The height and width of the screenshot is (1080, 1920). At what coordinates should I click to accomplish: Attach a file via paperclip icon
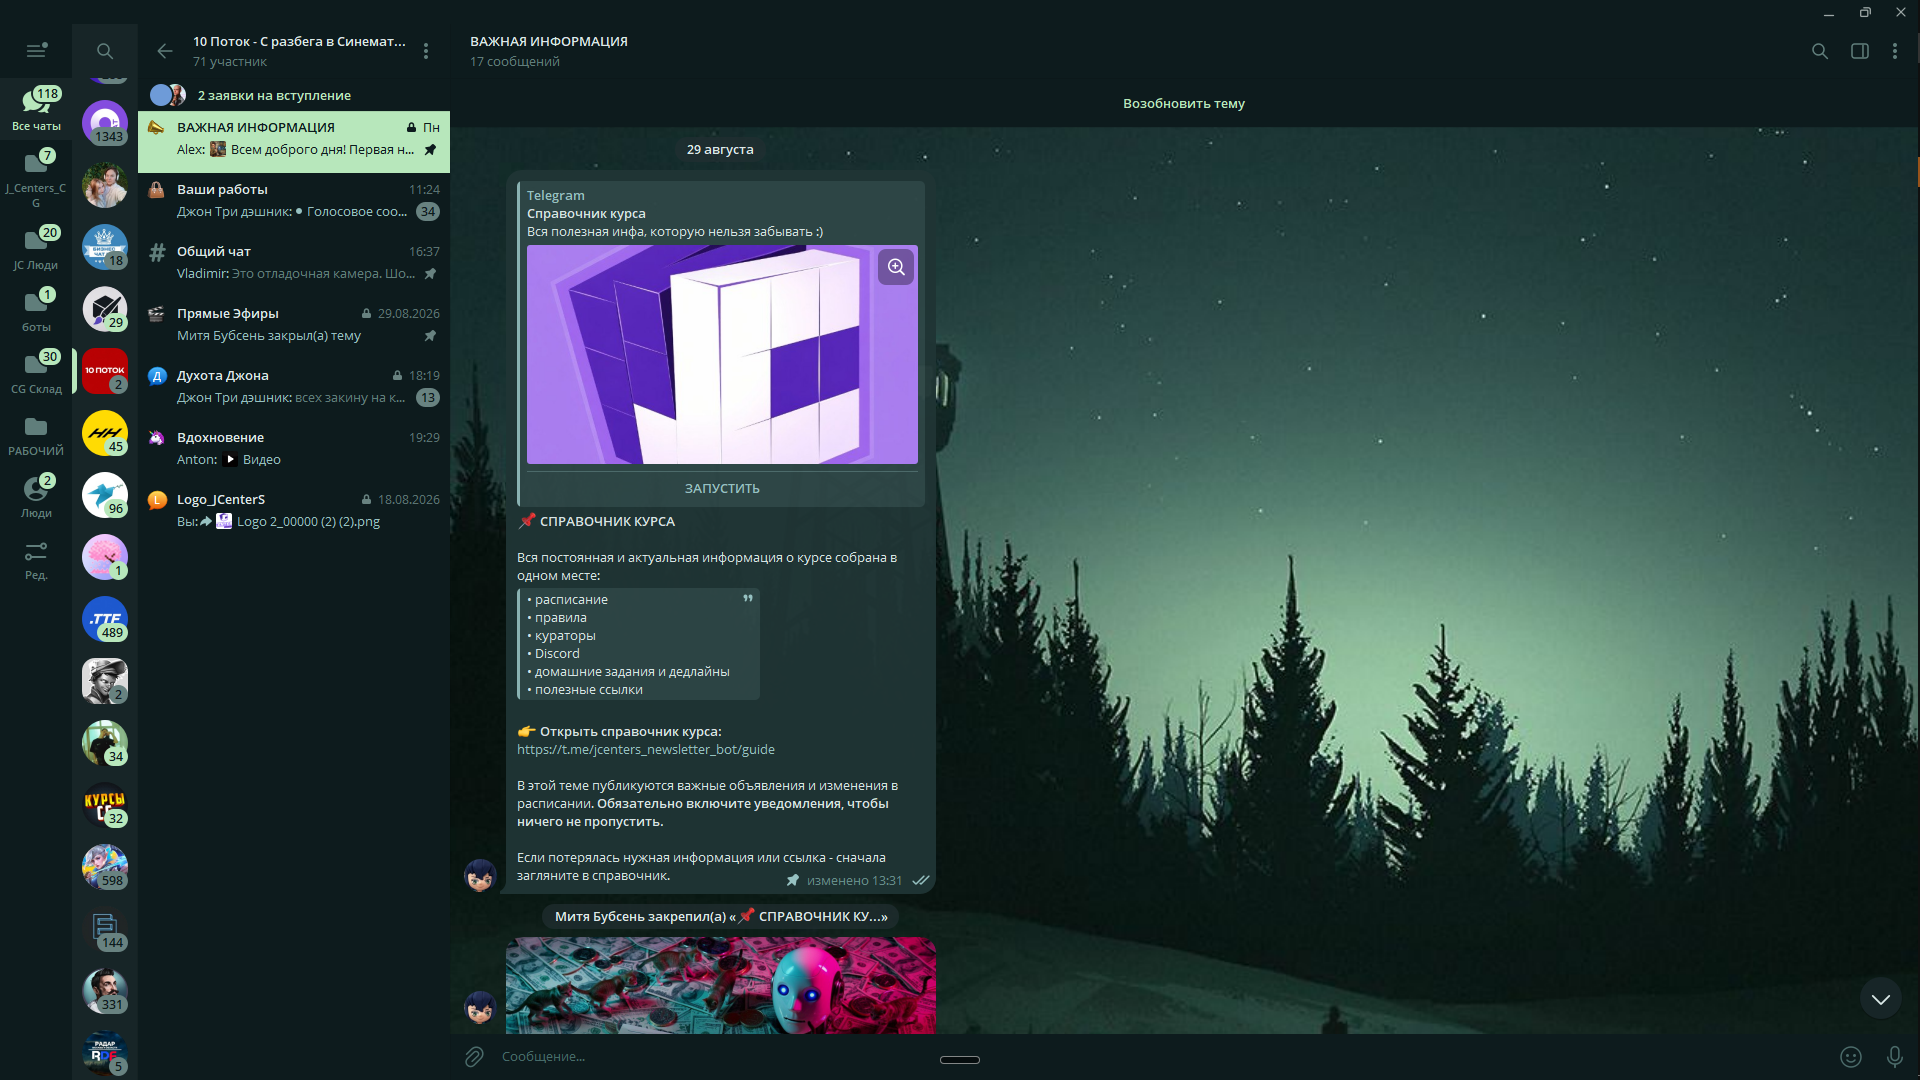pyautogui.click(x=474, y=1056)
